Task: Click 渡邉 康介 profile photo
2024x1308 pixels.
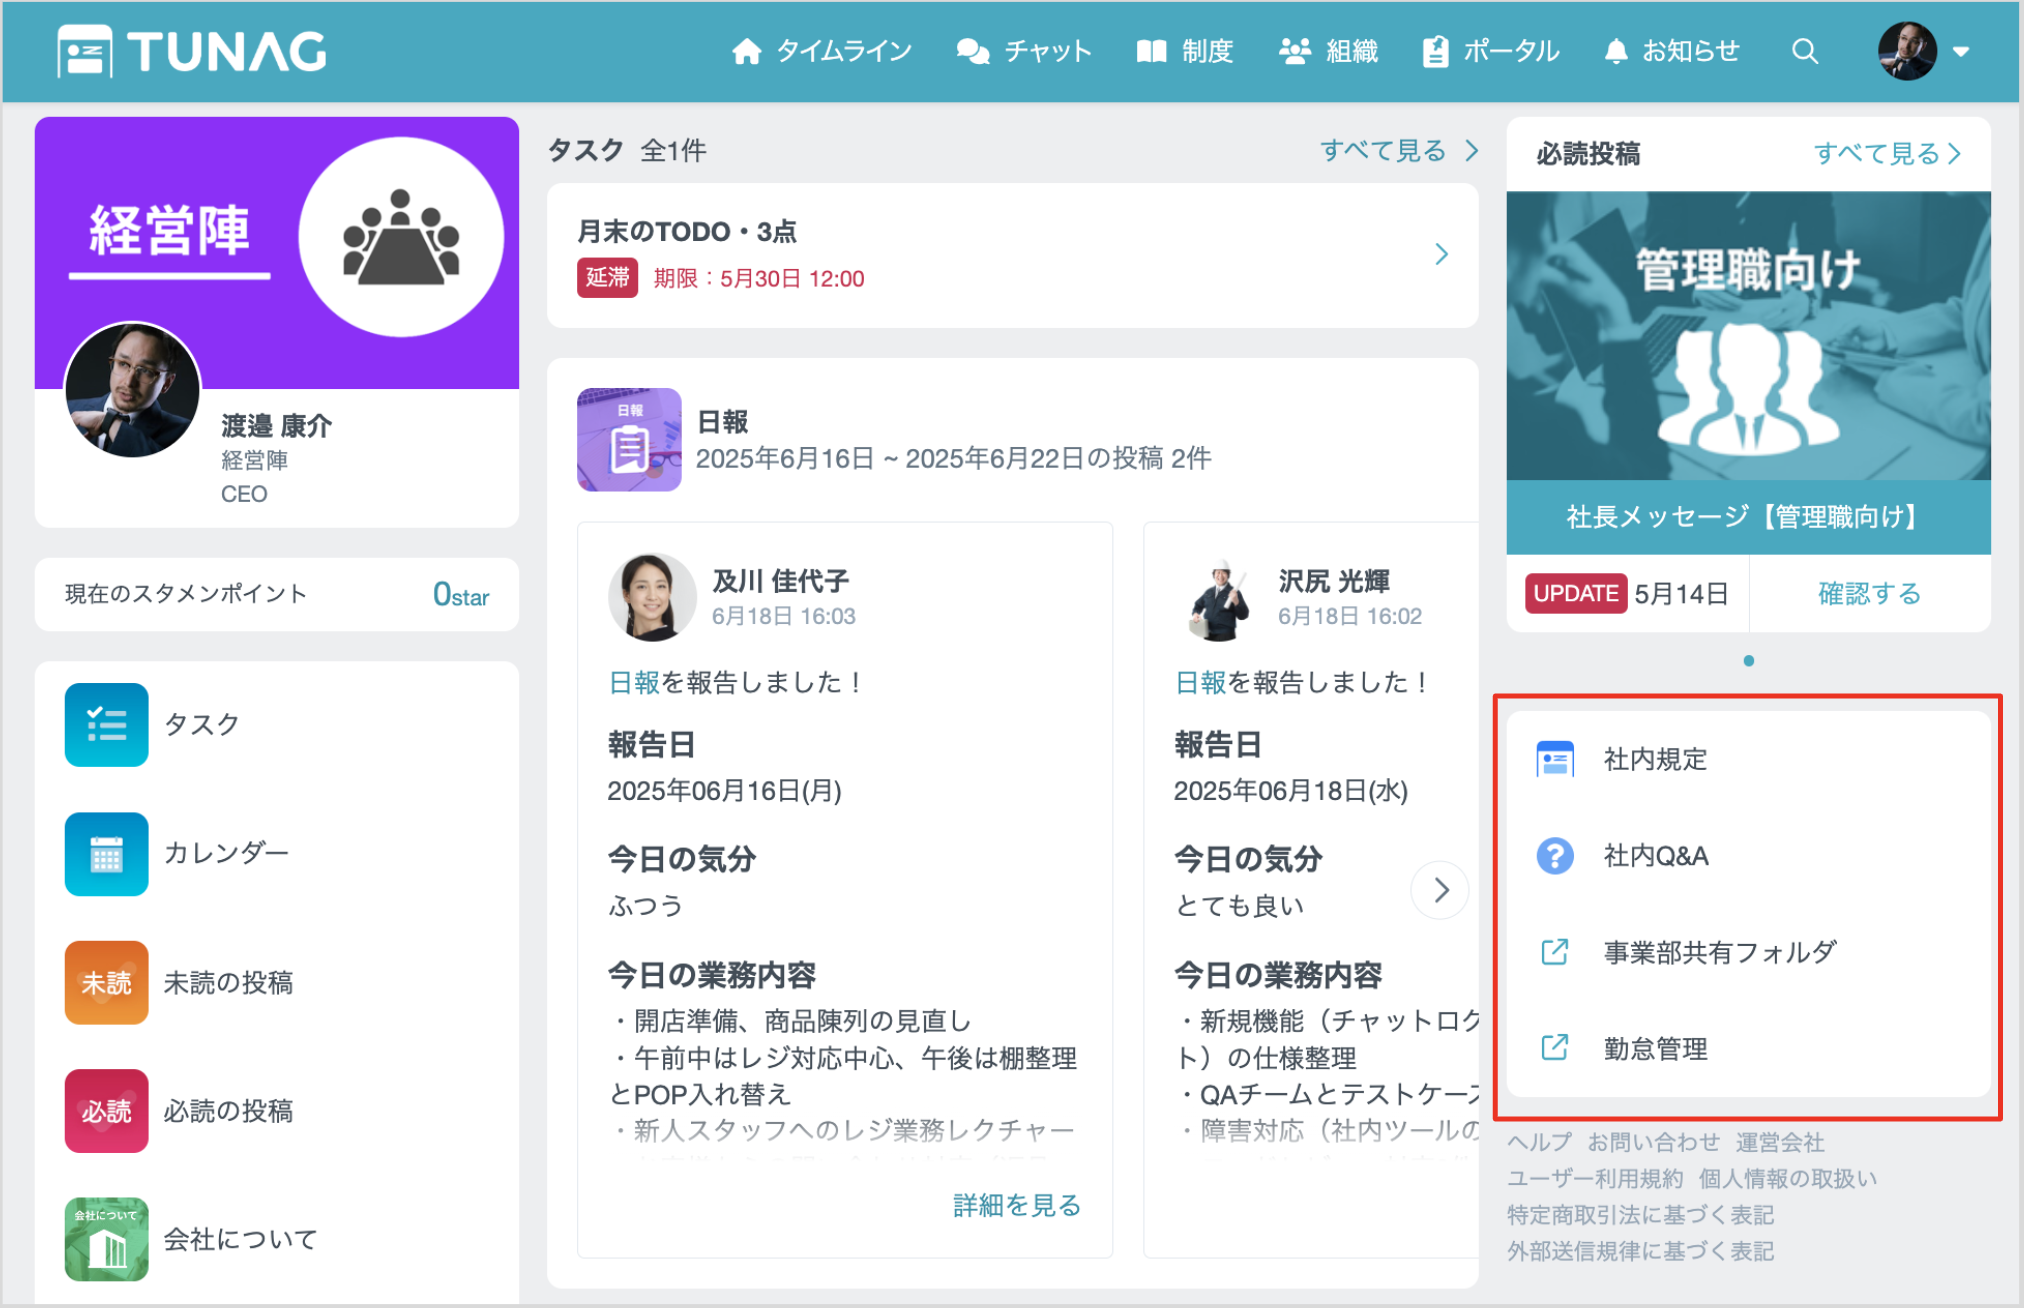Action: pos(132,390)
